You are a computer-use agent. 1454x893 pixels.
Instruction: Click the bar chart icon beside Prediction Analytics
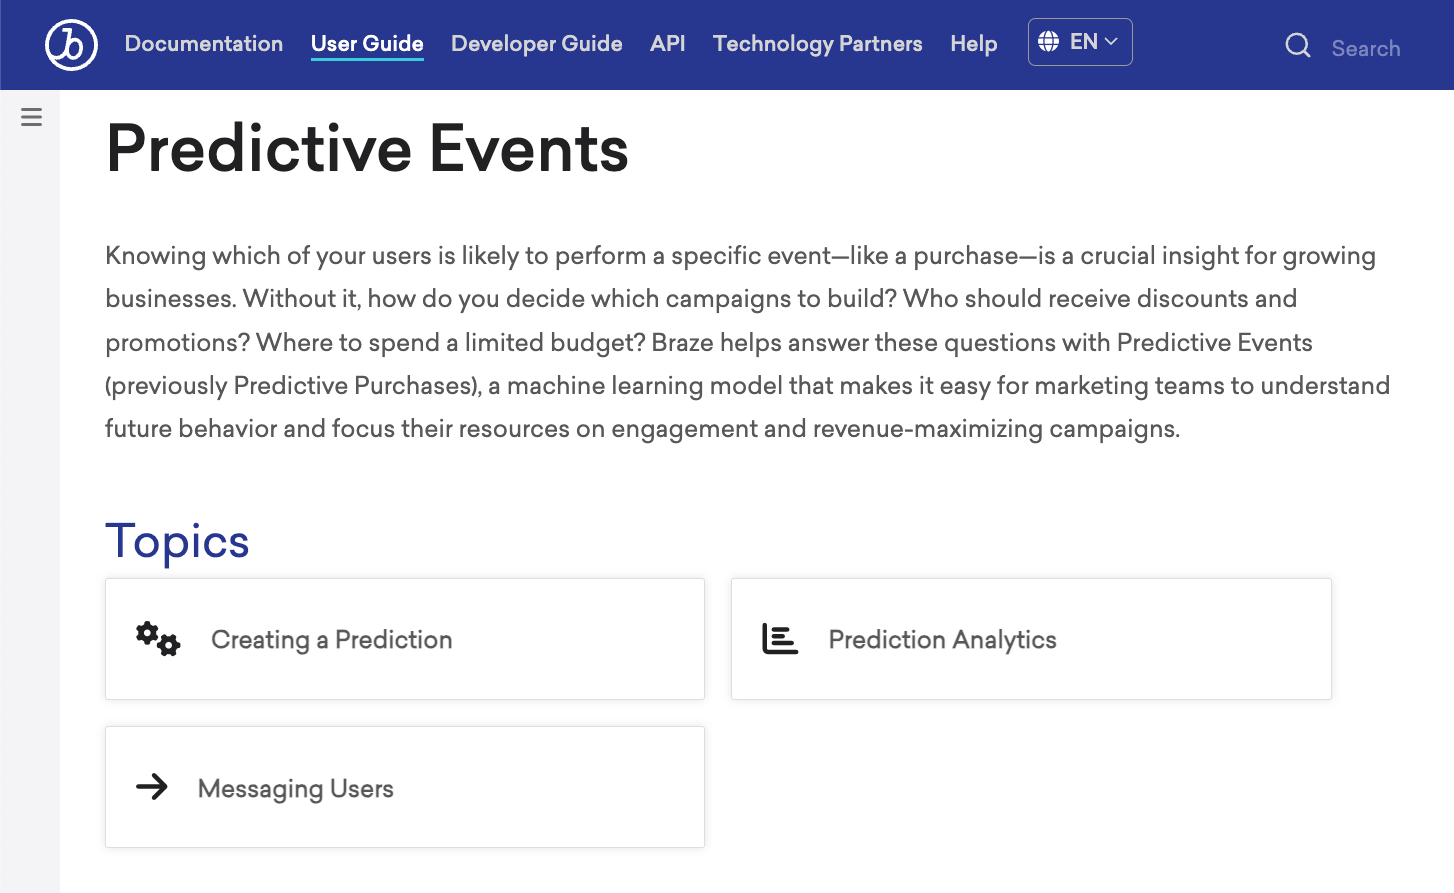[x=780, y=638]
